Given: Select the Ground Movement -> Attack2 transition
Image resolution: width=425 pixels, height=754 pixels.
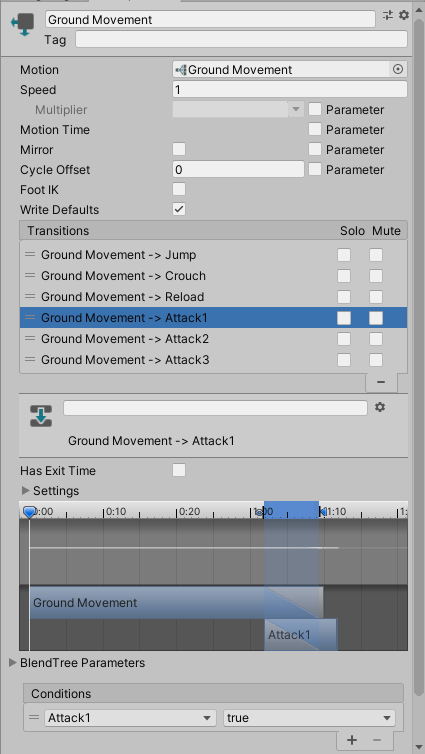Looking at the screenshot, I should 213,339.
